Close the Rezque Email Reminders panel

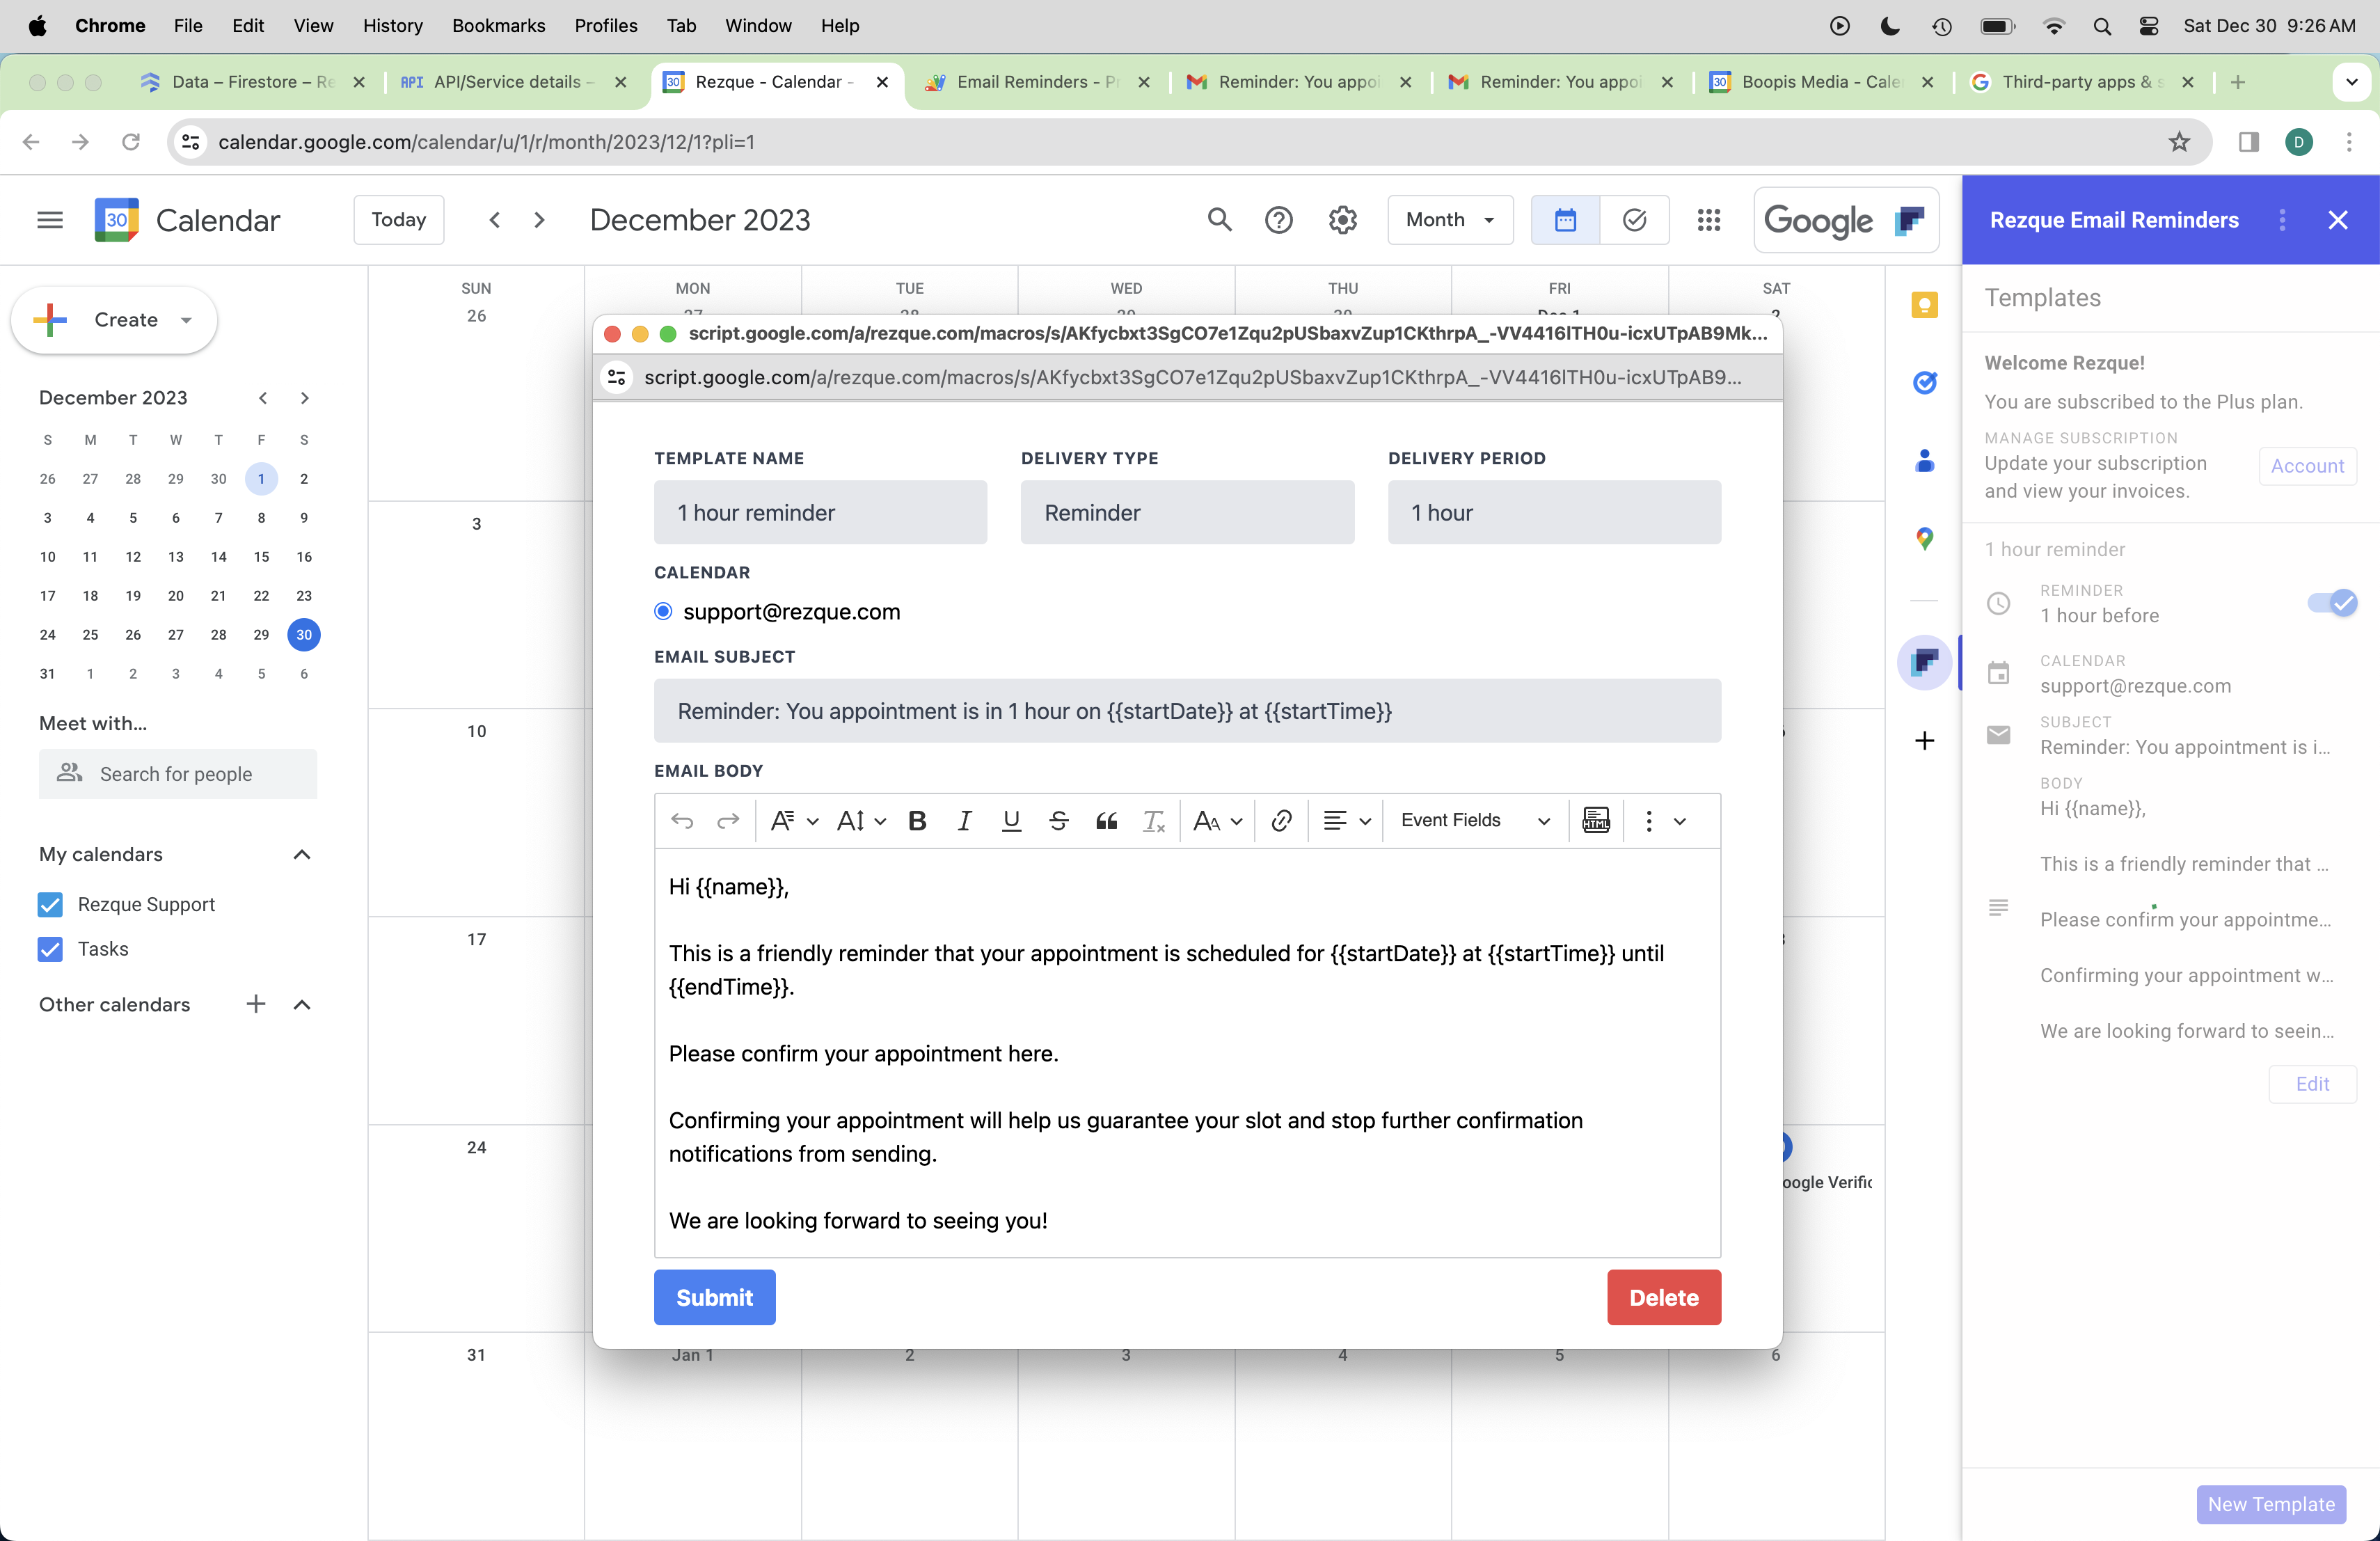tap(2338, 220)
